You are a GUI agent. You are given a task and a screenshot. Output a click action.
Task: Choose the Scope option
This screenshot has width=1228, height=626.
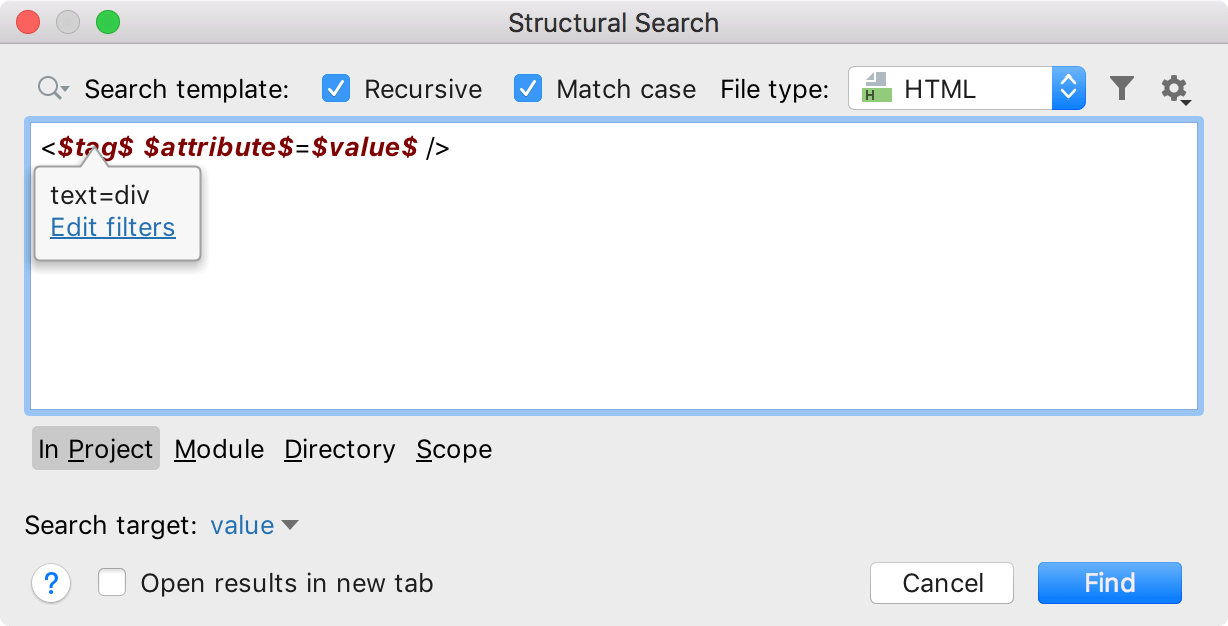(x=453, y=449)
